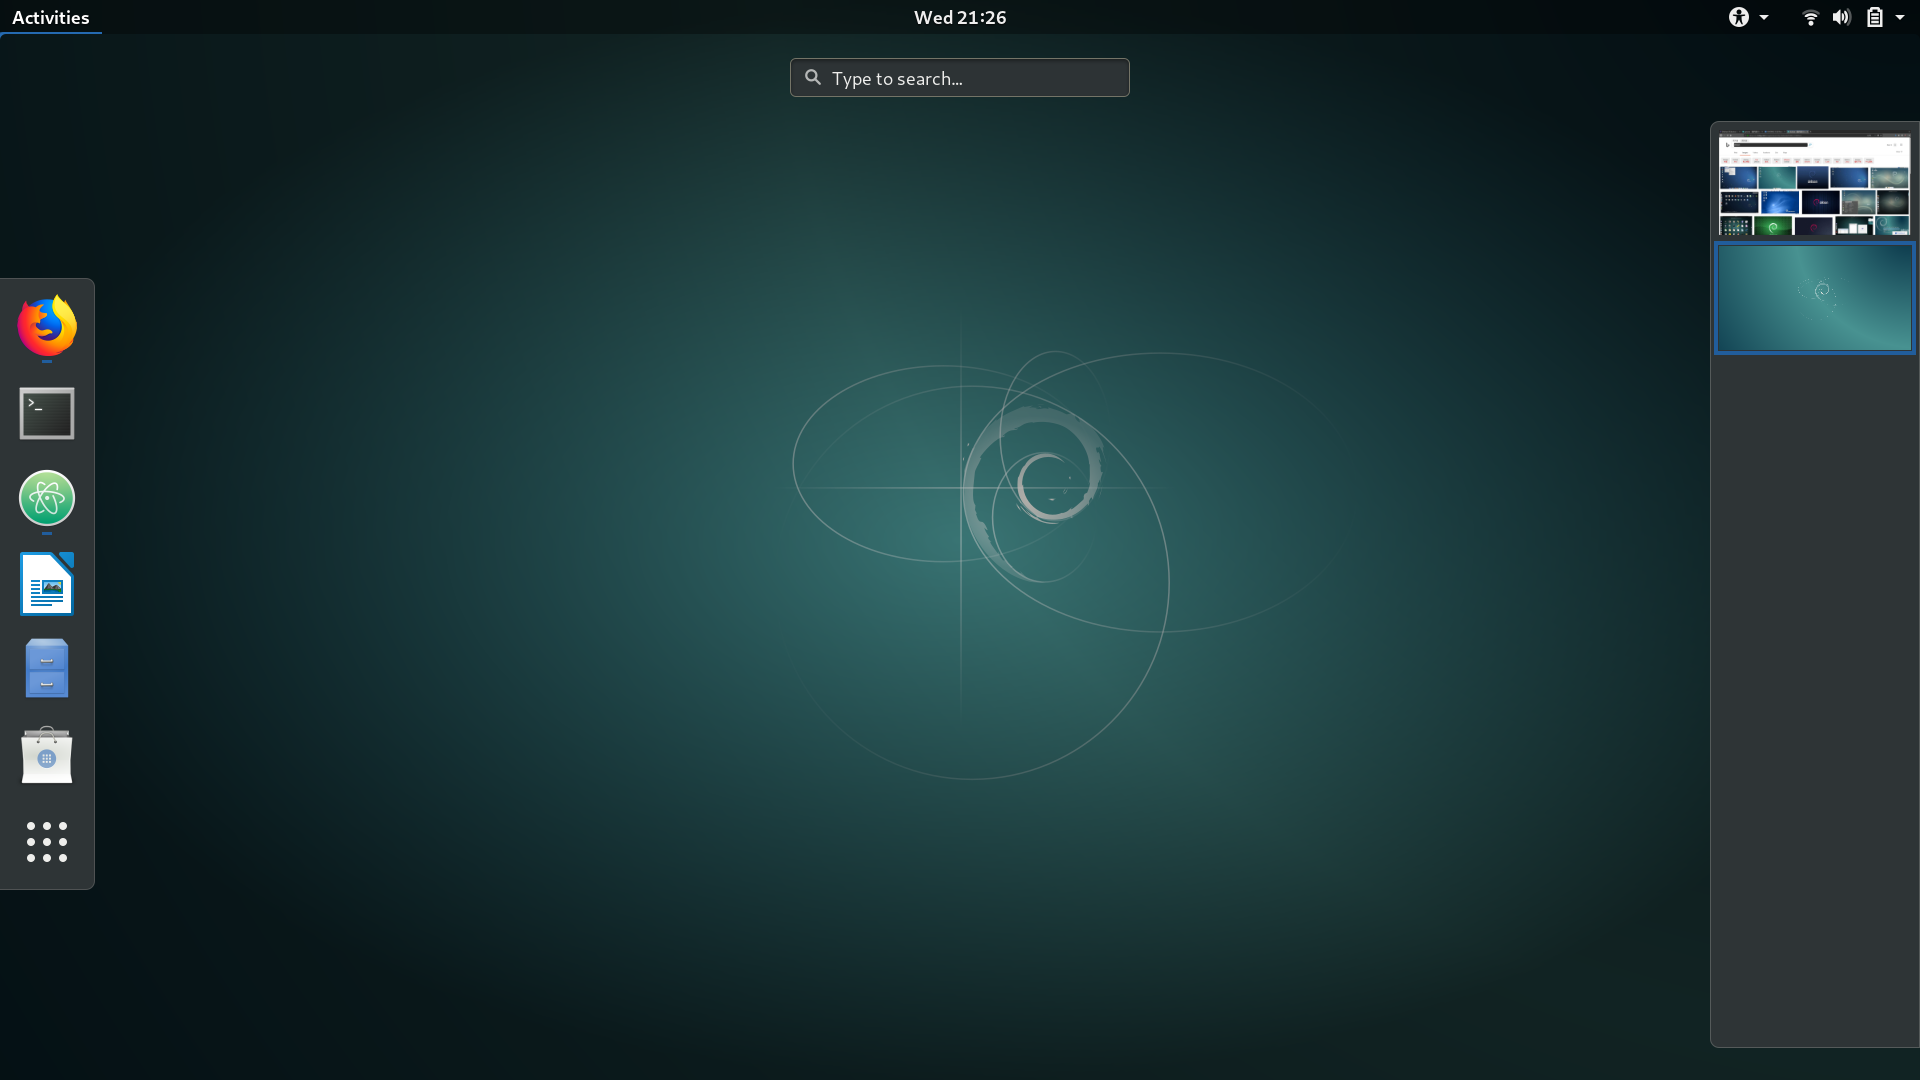This screenshot has width=1920, height=1080.
Task: Launch the Software store icon
Action: [x=47, y=755]
